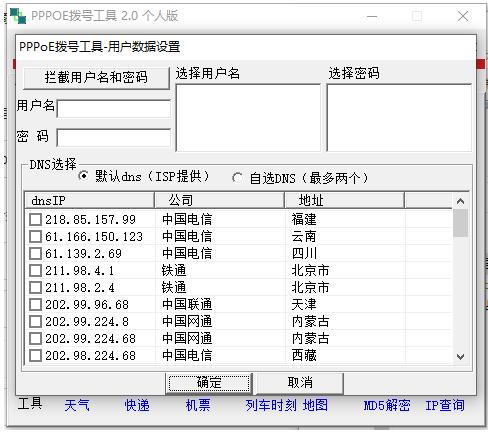Click inside the 选择用户名 list box
The height and width of the screenshot is (432, 488).
(x=248, y=118)
